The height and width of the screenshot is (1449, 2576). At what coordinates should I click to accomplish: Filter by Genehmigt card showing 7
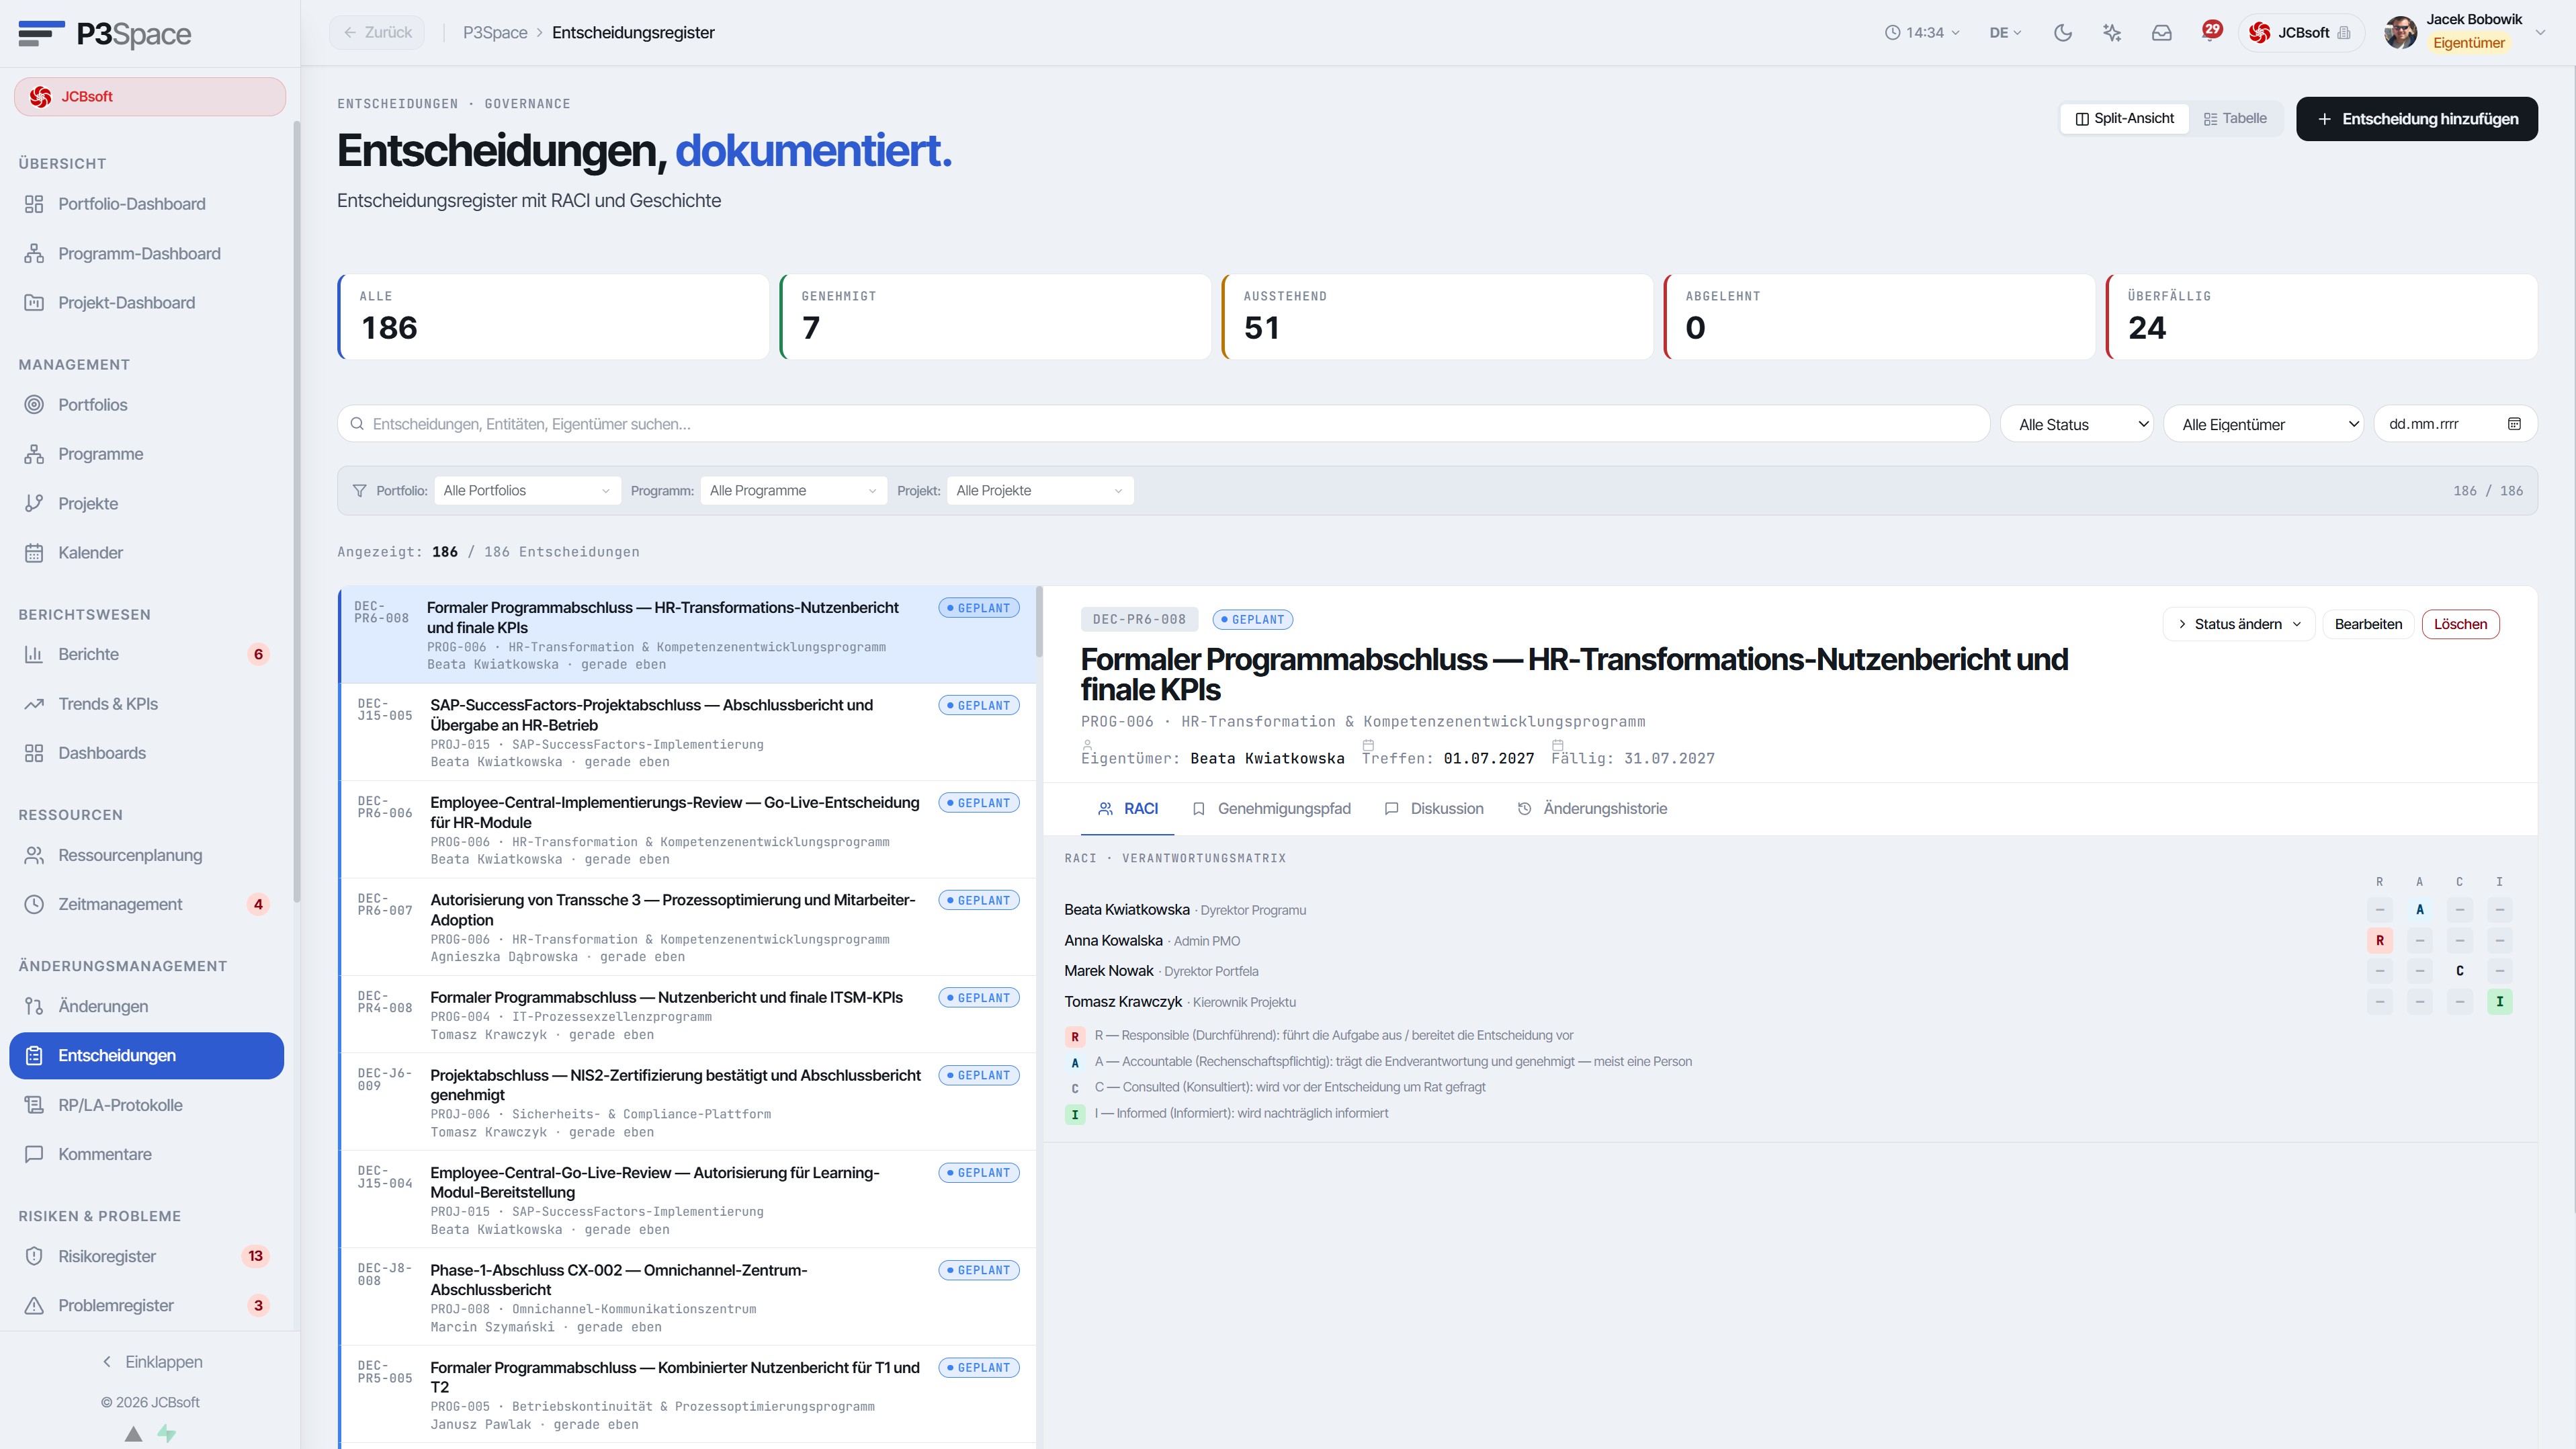pos(995,317)
